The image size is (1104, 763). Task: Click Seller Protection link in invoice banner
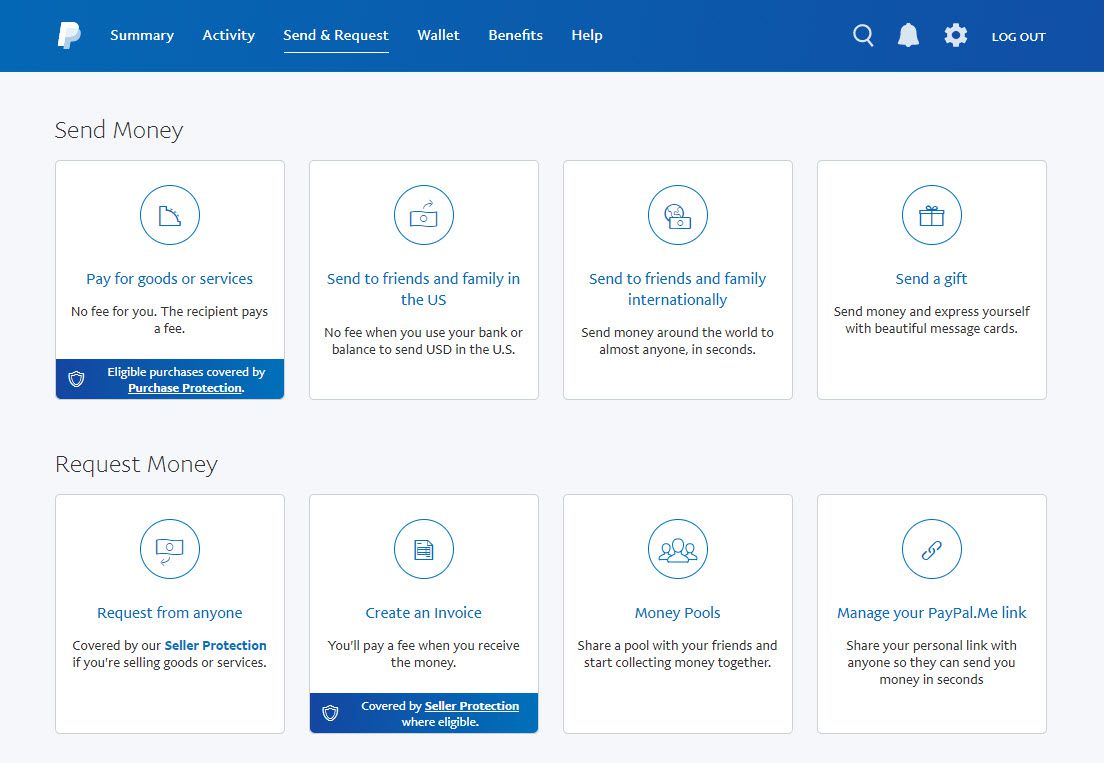pos(472,706)
